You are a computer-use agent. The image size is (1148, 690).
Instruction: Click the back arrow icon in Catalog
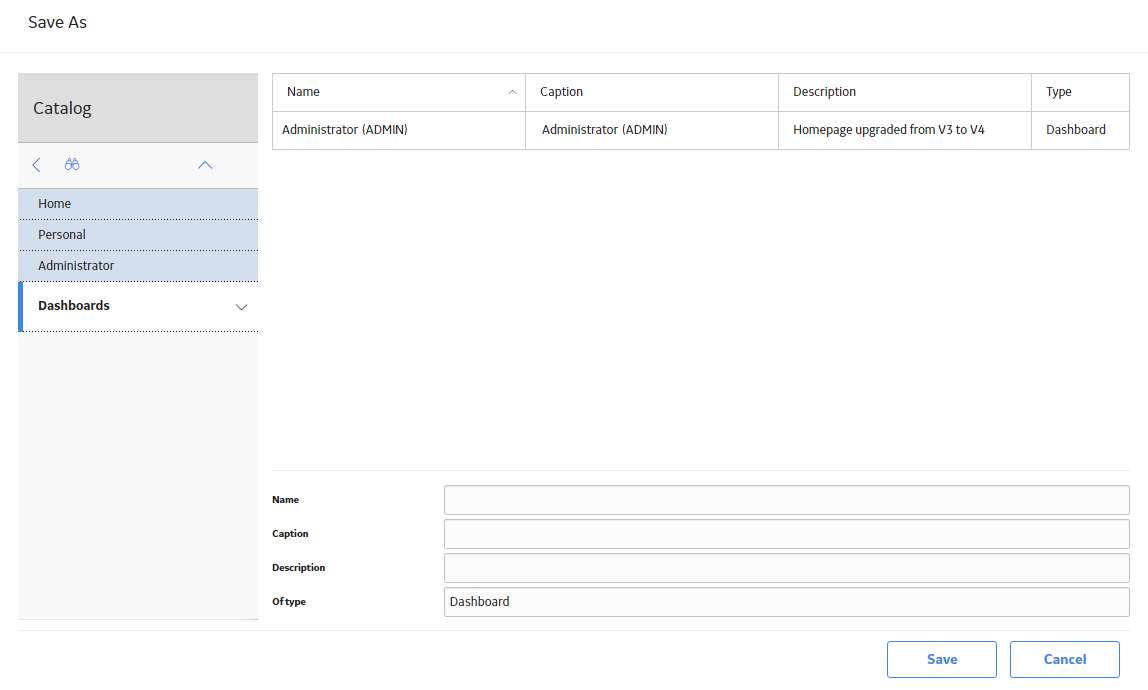click(x=37, y=165)
